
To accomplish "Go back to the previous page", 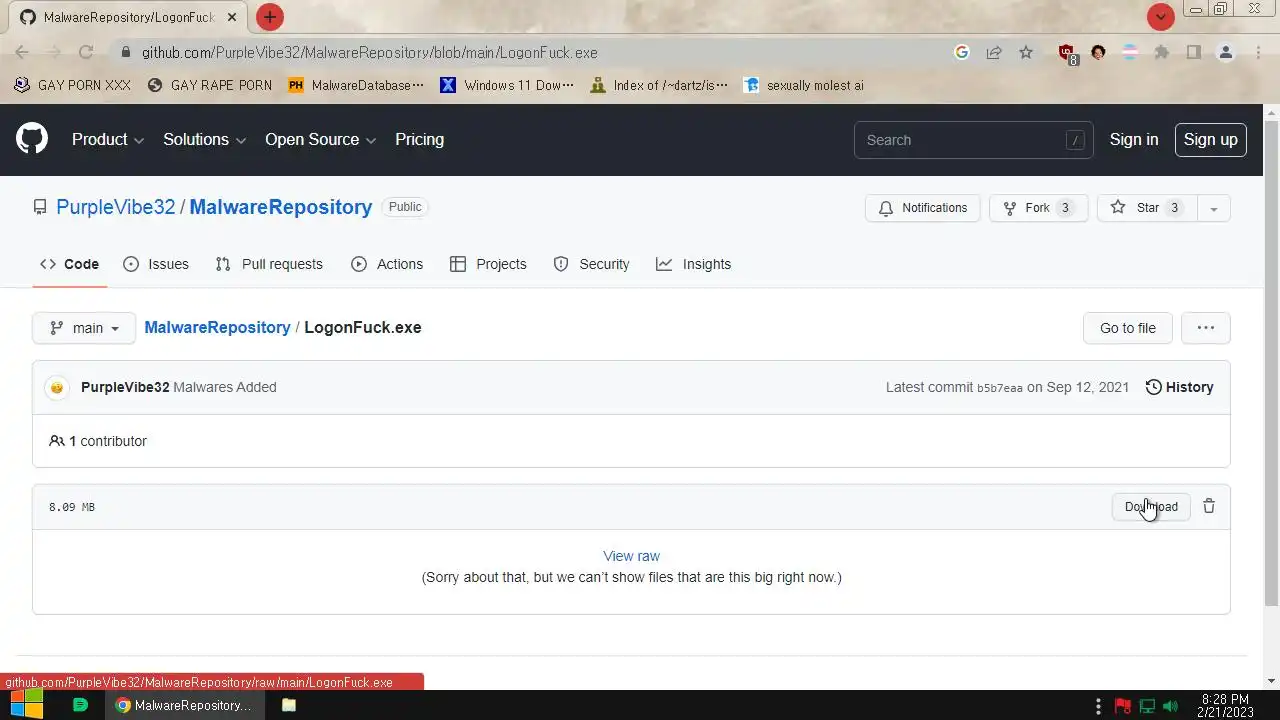I will click(x=22, y=52).
